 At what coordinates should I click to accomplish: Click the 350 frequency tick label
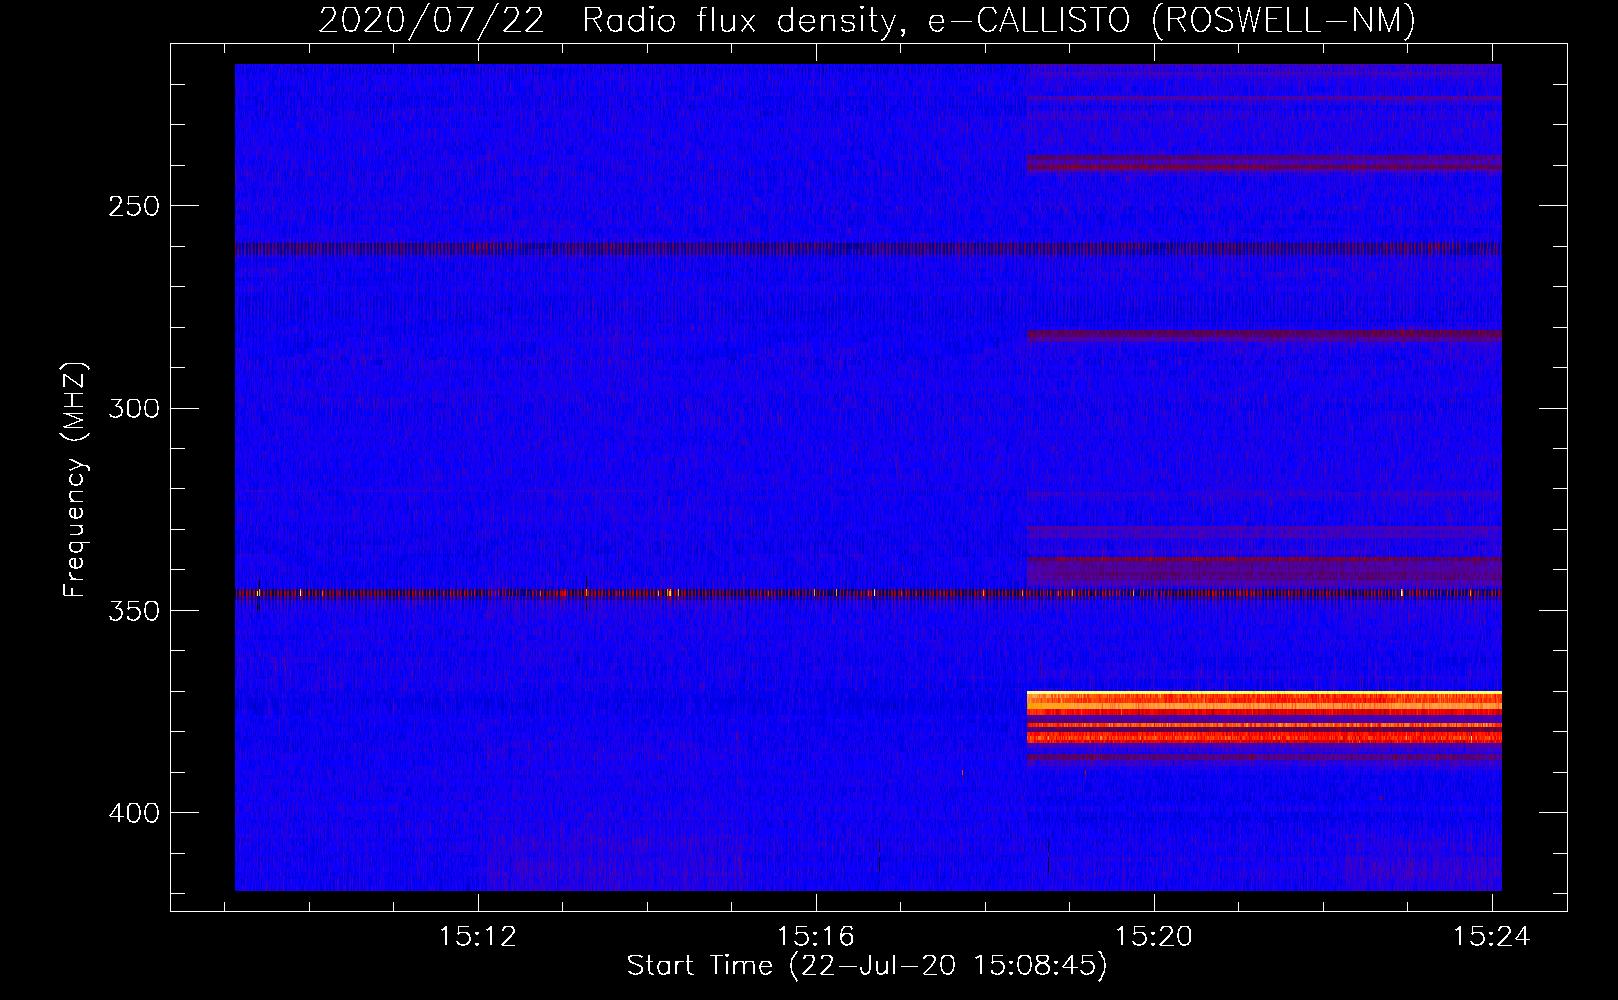pos(134,610)
